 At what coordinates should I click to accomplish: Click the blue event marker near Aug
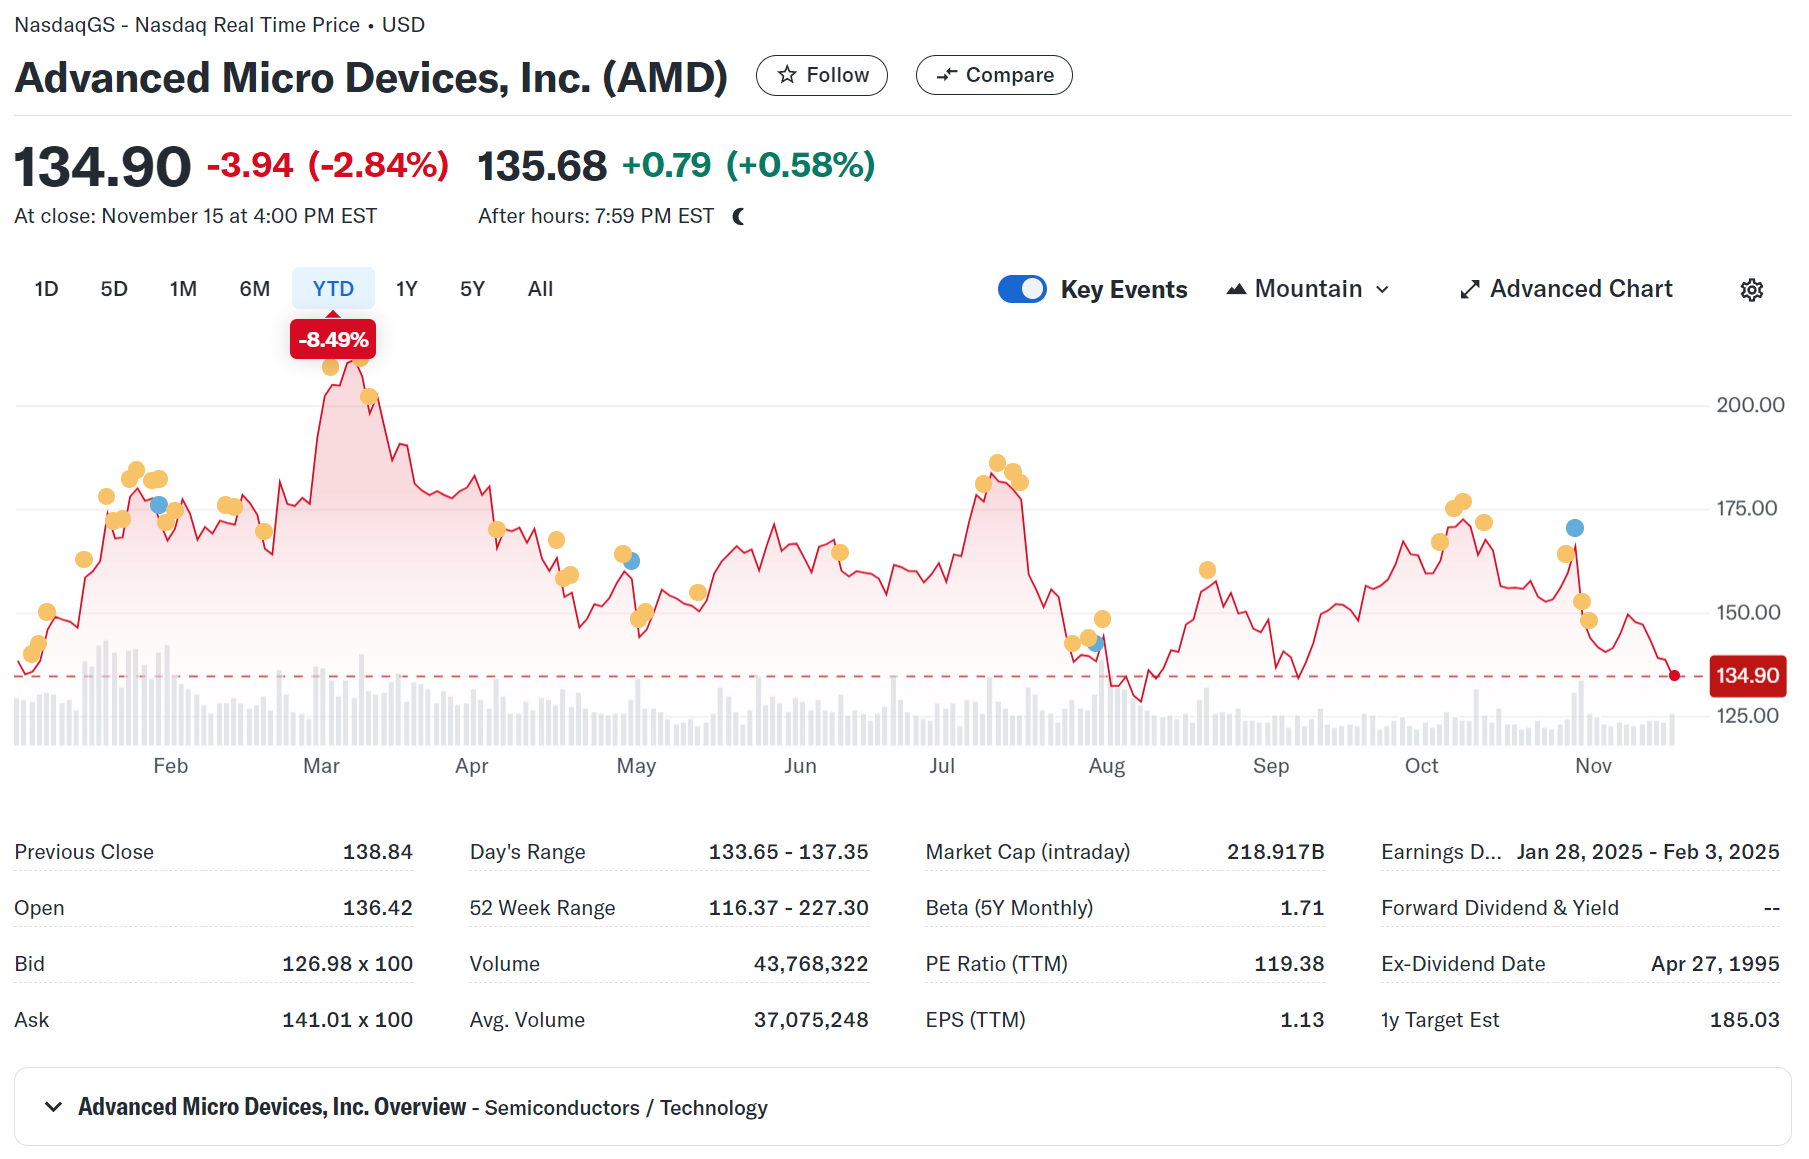point(1096,644)
